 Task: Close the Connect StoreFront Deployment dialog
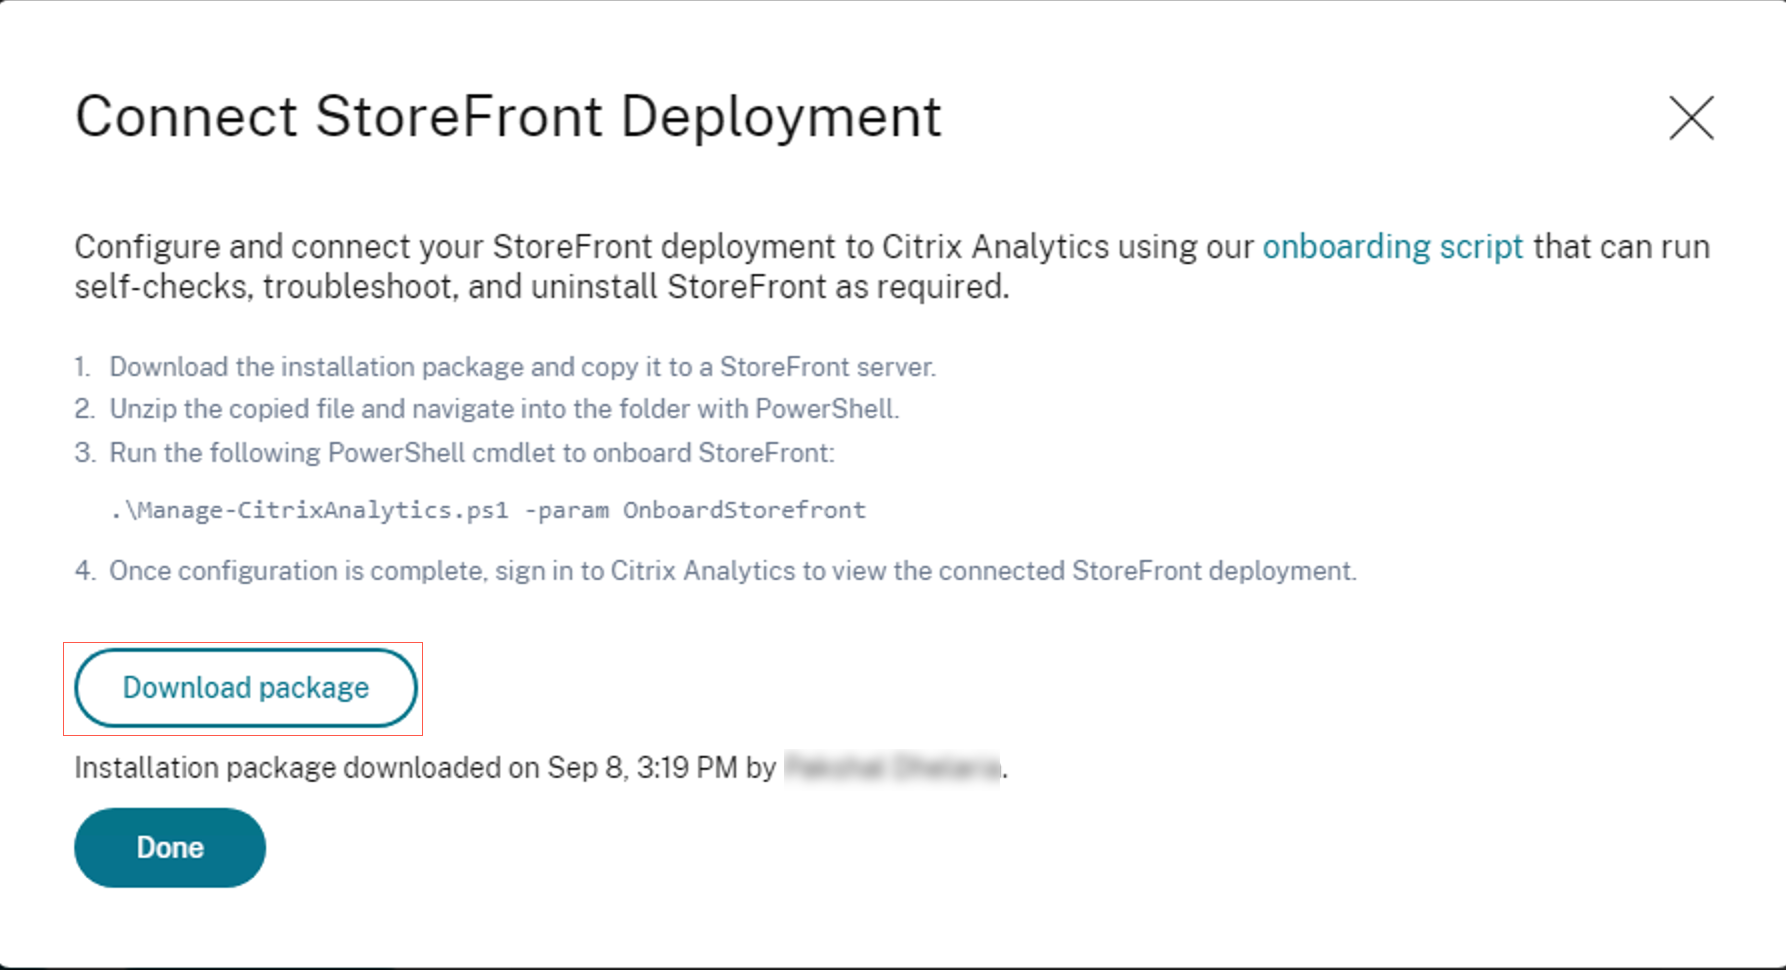pyautogui.click(x=1691, y=118)
